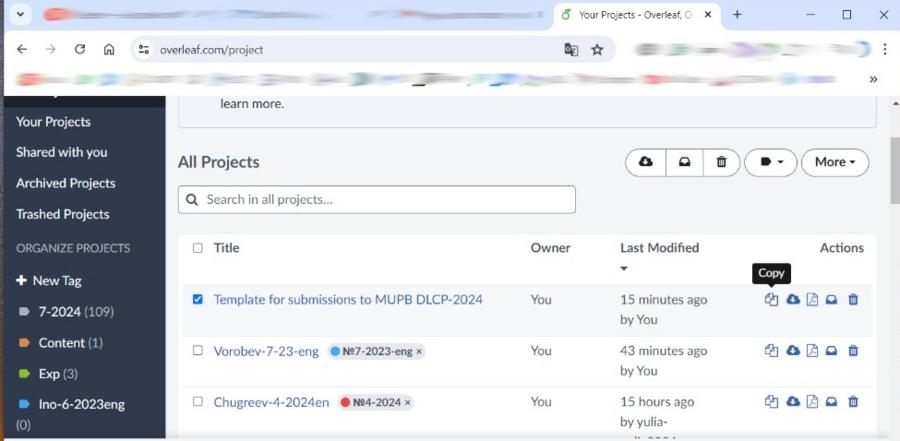Filter by the Content tag
Screen dimensions: 900x441
tap(60, 343)
